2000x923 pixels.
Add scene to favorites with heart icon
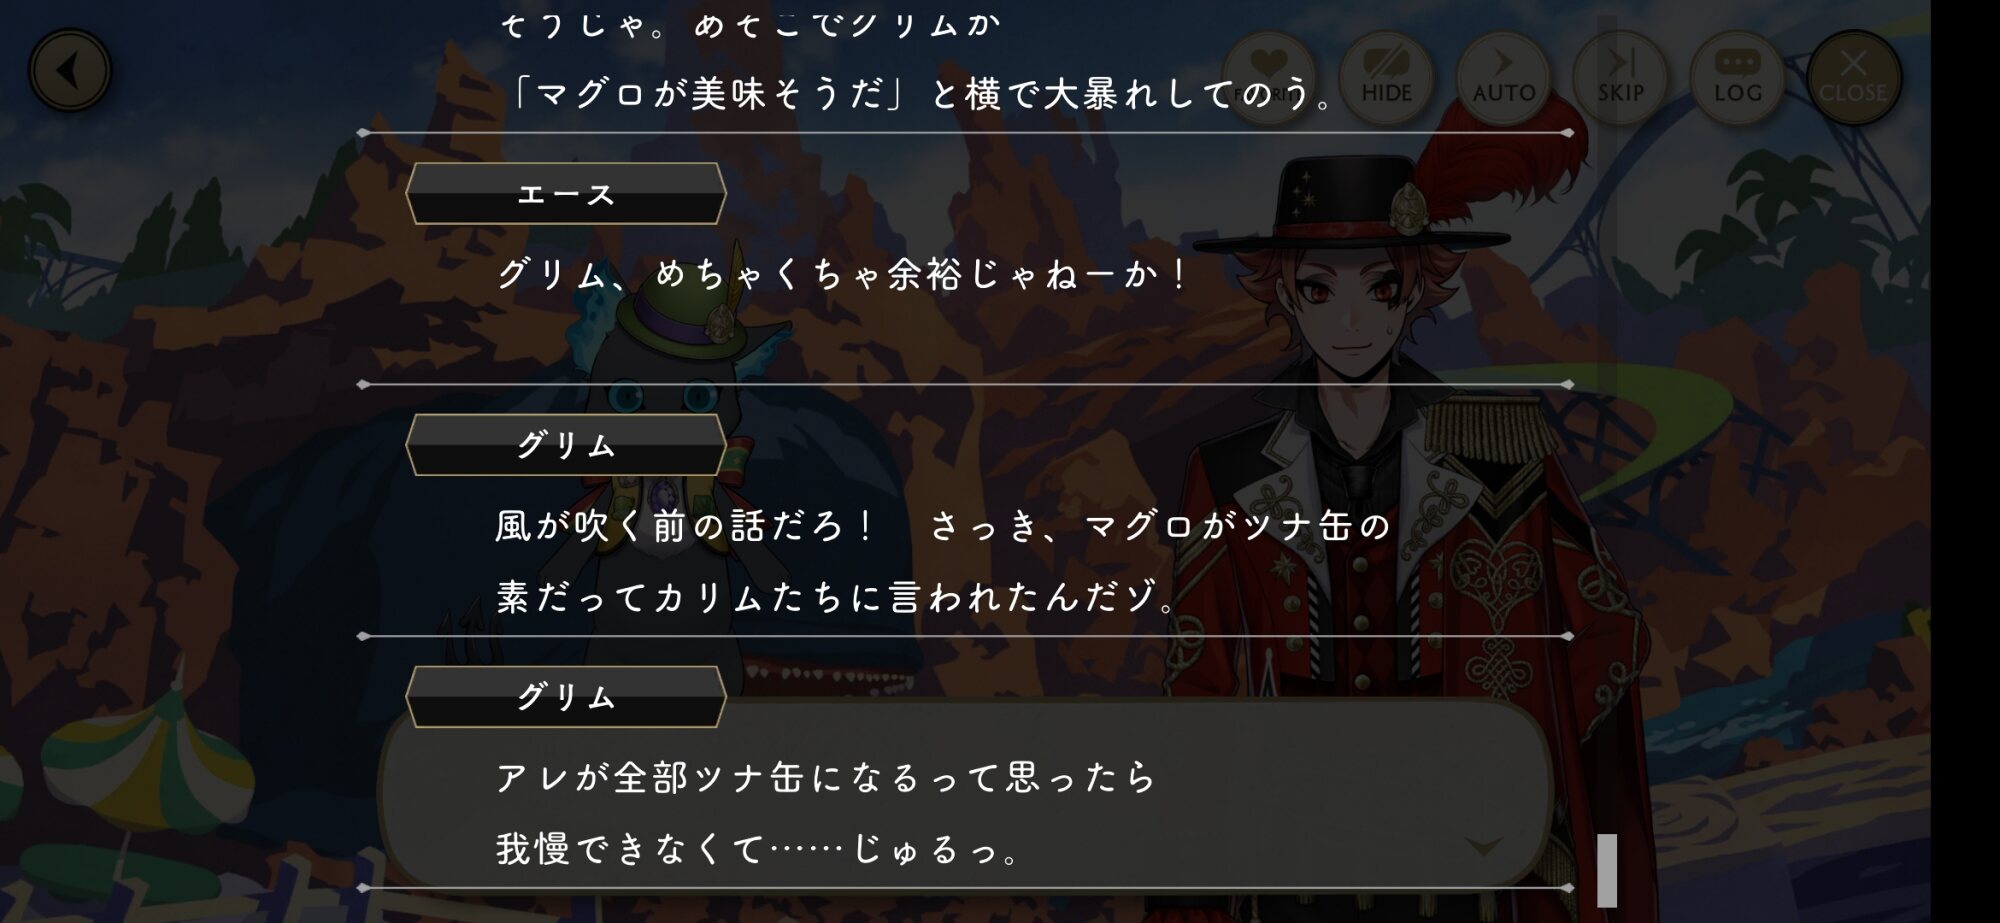click(x=1268, y=77)
